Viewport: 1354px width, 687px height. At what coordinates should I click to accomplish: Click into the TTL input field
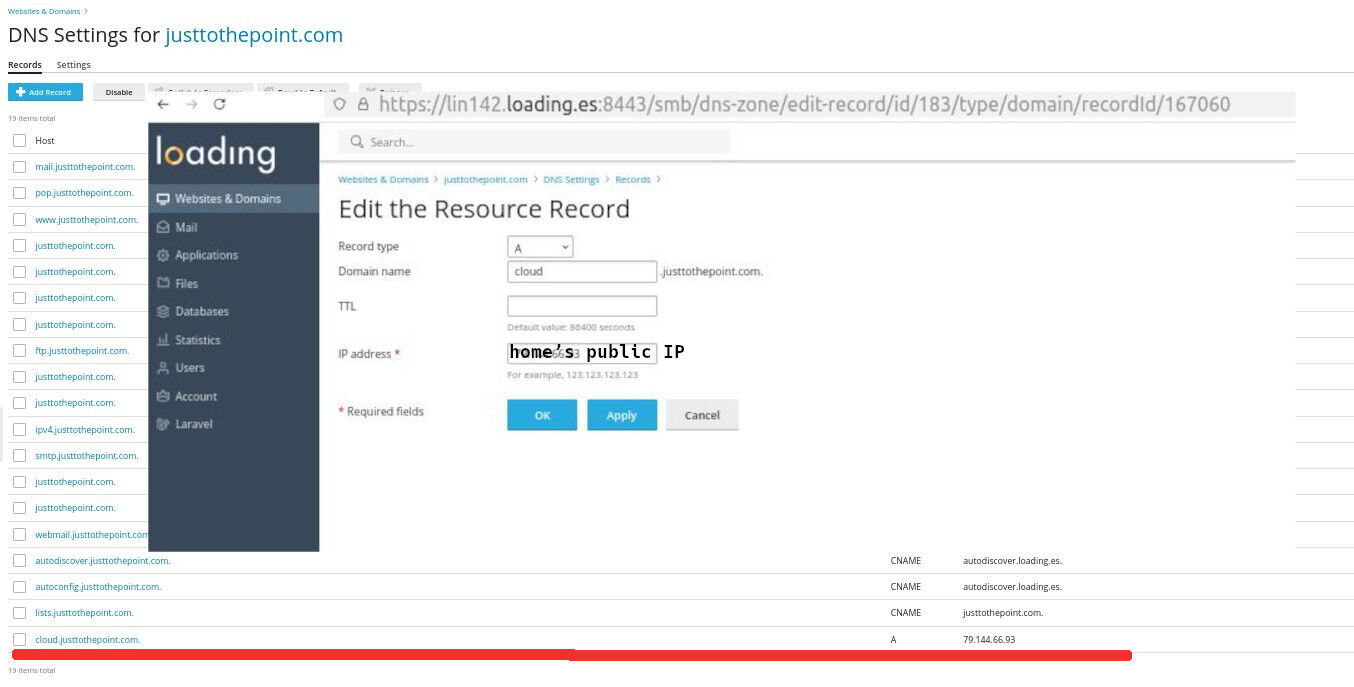click(x=582, y=306)
